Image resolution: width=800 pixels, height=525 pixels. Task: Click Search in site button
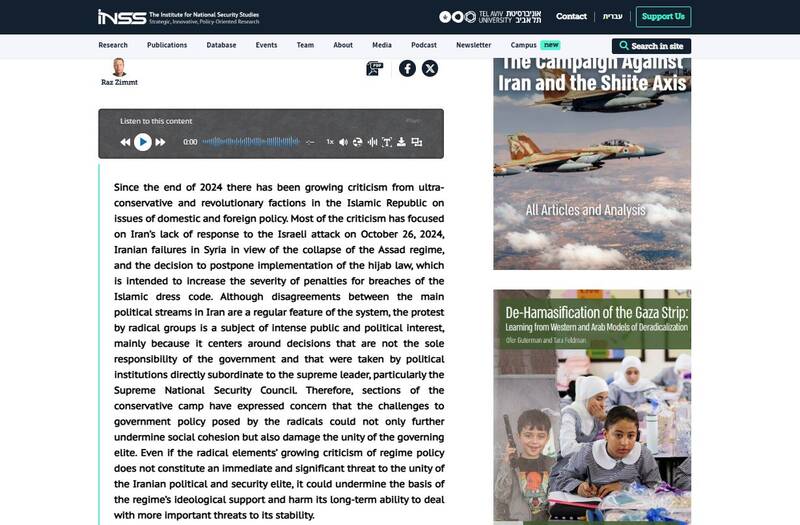652,46
